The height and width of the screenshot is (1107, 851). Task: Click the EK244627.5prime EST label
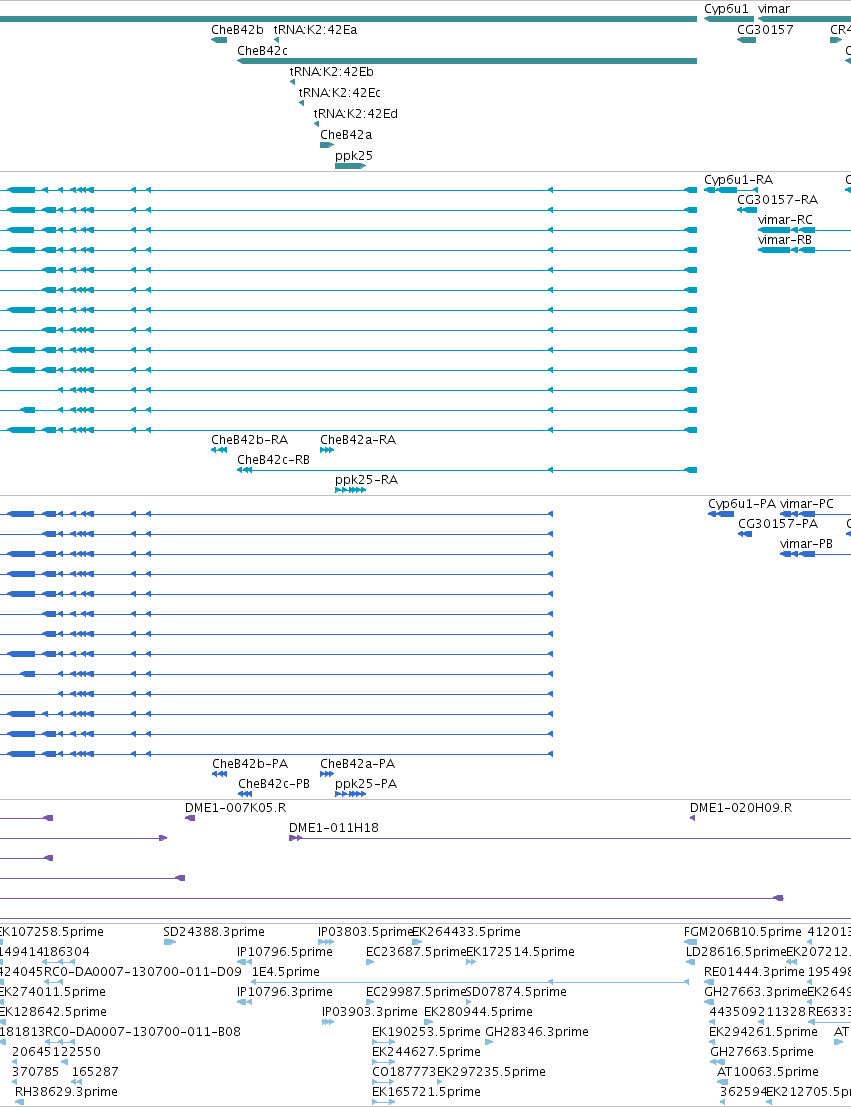point(427,1052)
